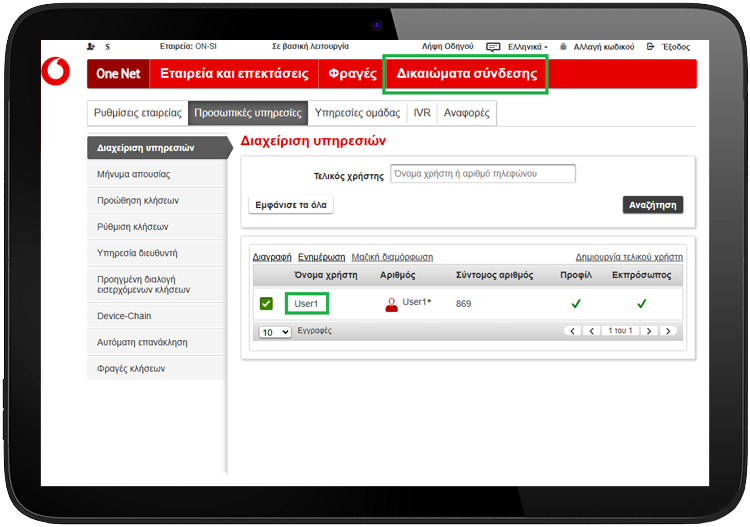The width and height of the screenshot is (750, 527).
Task: Switch to Προσωπικές υπηρεσίες sub-tab
Action: coord(248,113)
